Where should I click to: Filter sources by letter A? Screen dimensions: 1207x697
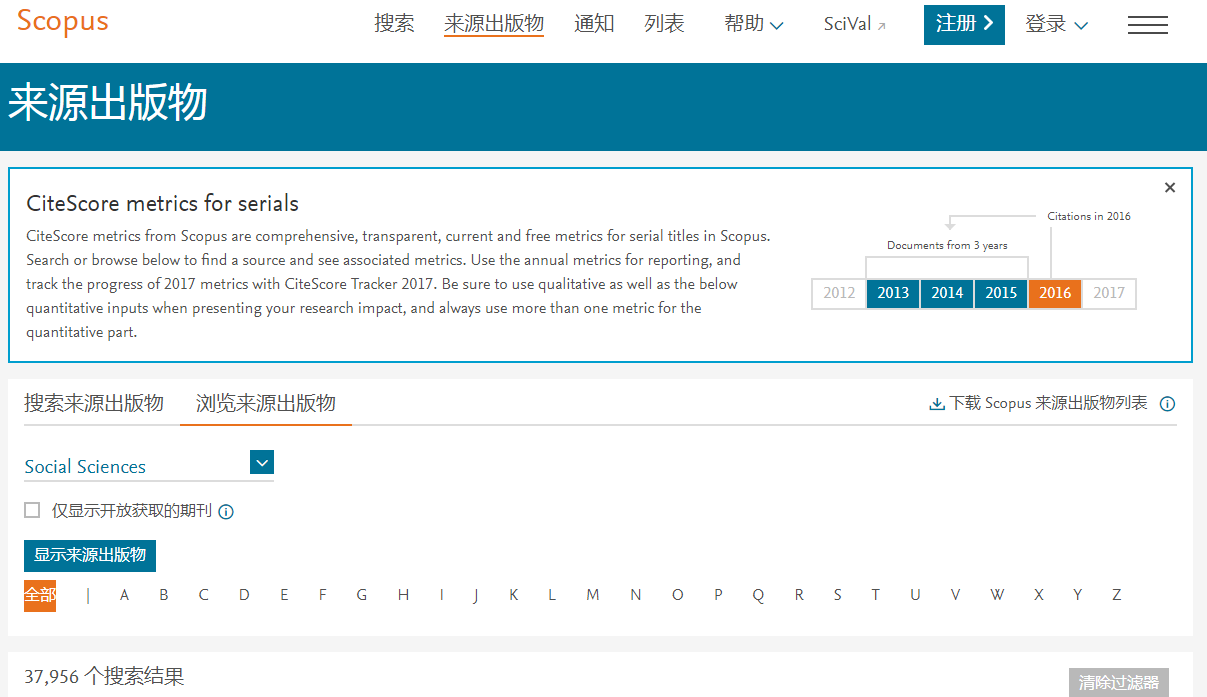124,595
